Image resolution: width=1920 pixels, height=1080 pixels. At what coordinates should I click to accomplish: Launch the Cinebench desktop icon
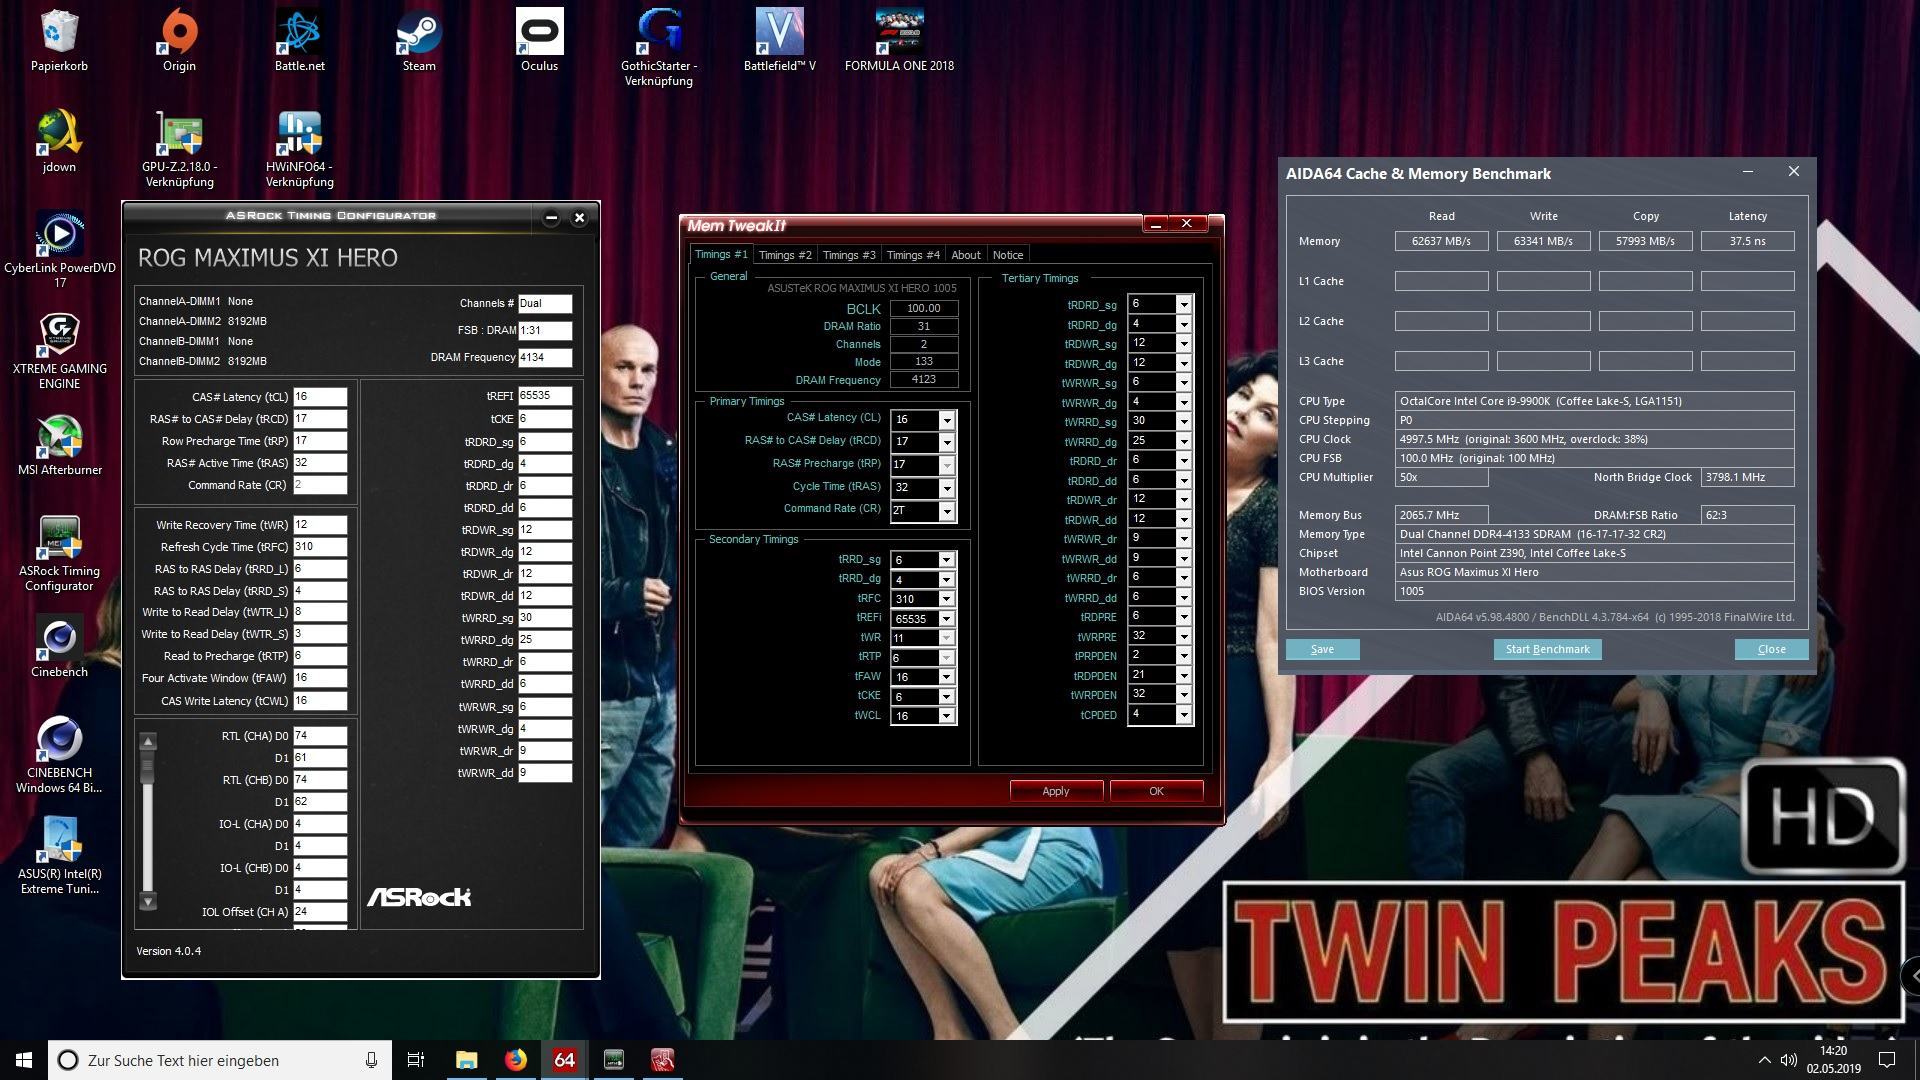[x=59, y=648]
